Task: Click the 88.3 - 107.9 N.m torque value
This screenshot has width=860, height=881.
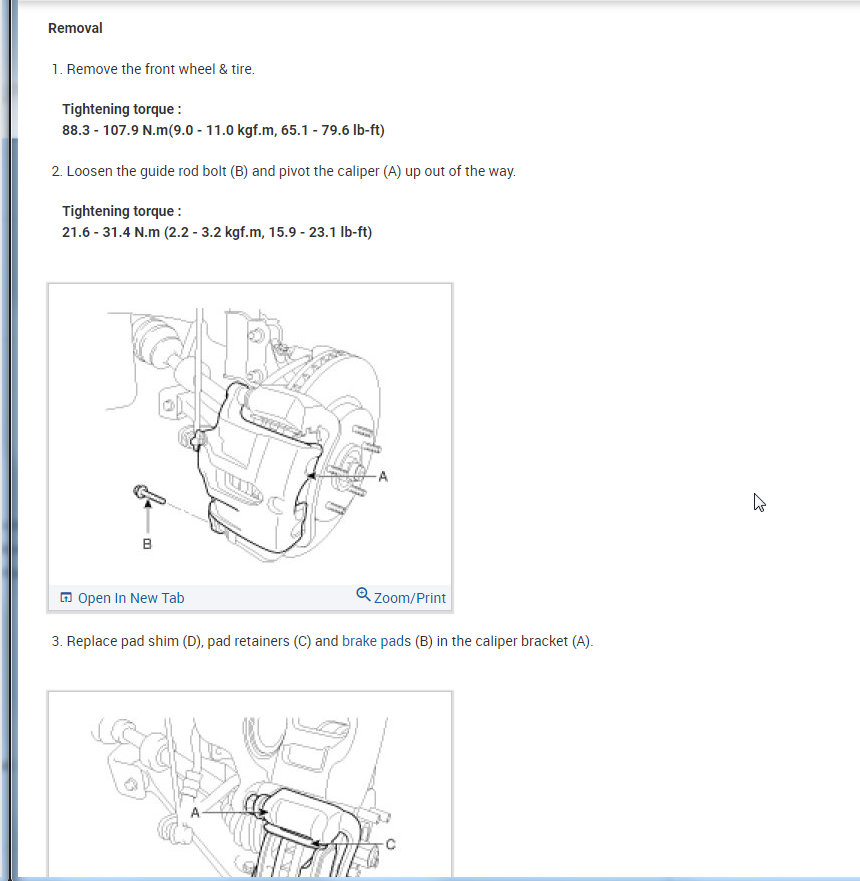Action: (223, 130)
